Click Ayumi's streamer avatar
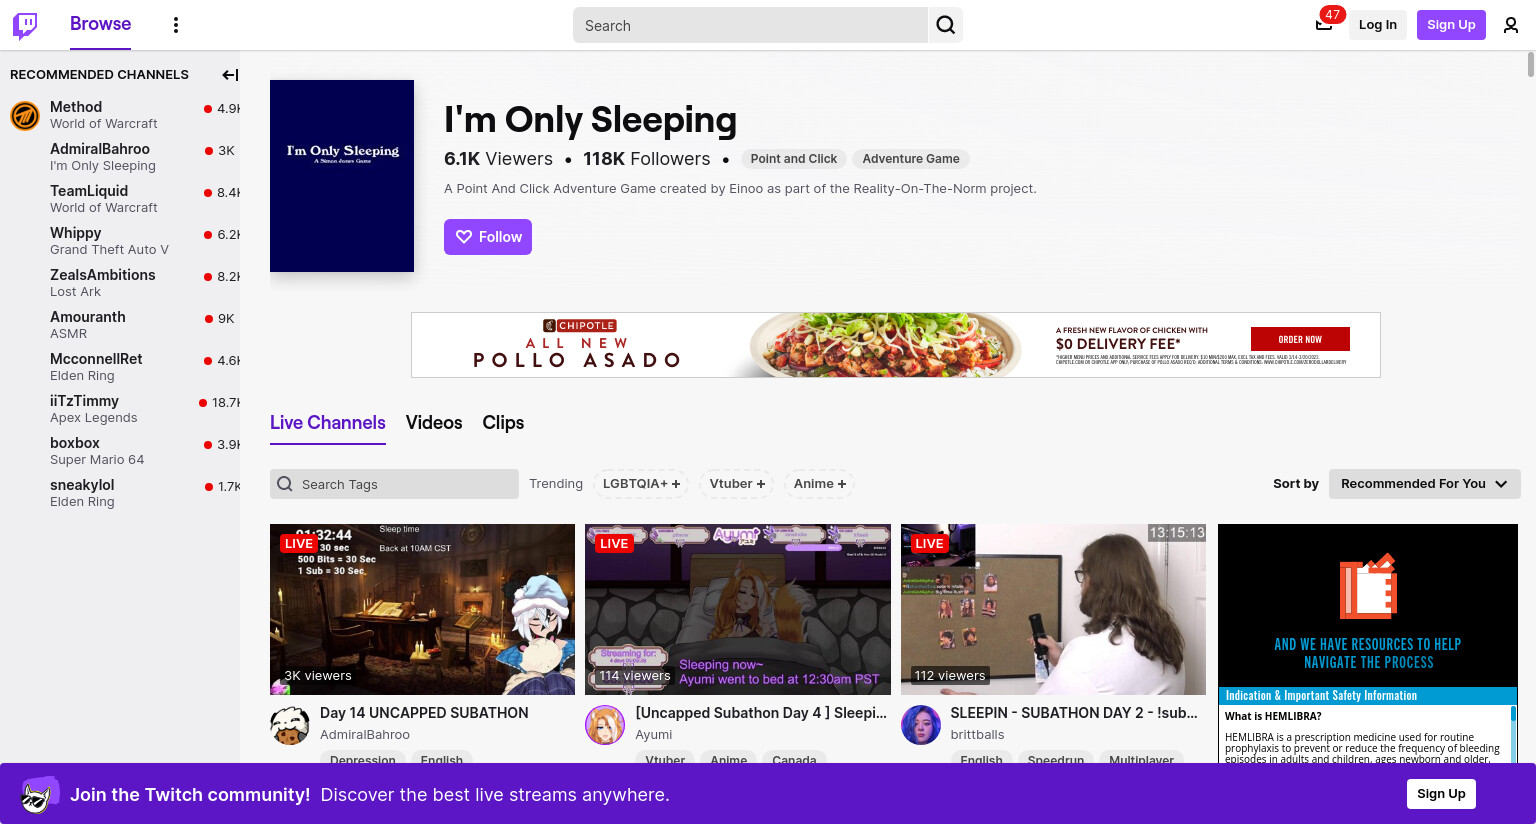Viewport: 1536px width, 824px height. click(605, 725)
